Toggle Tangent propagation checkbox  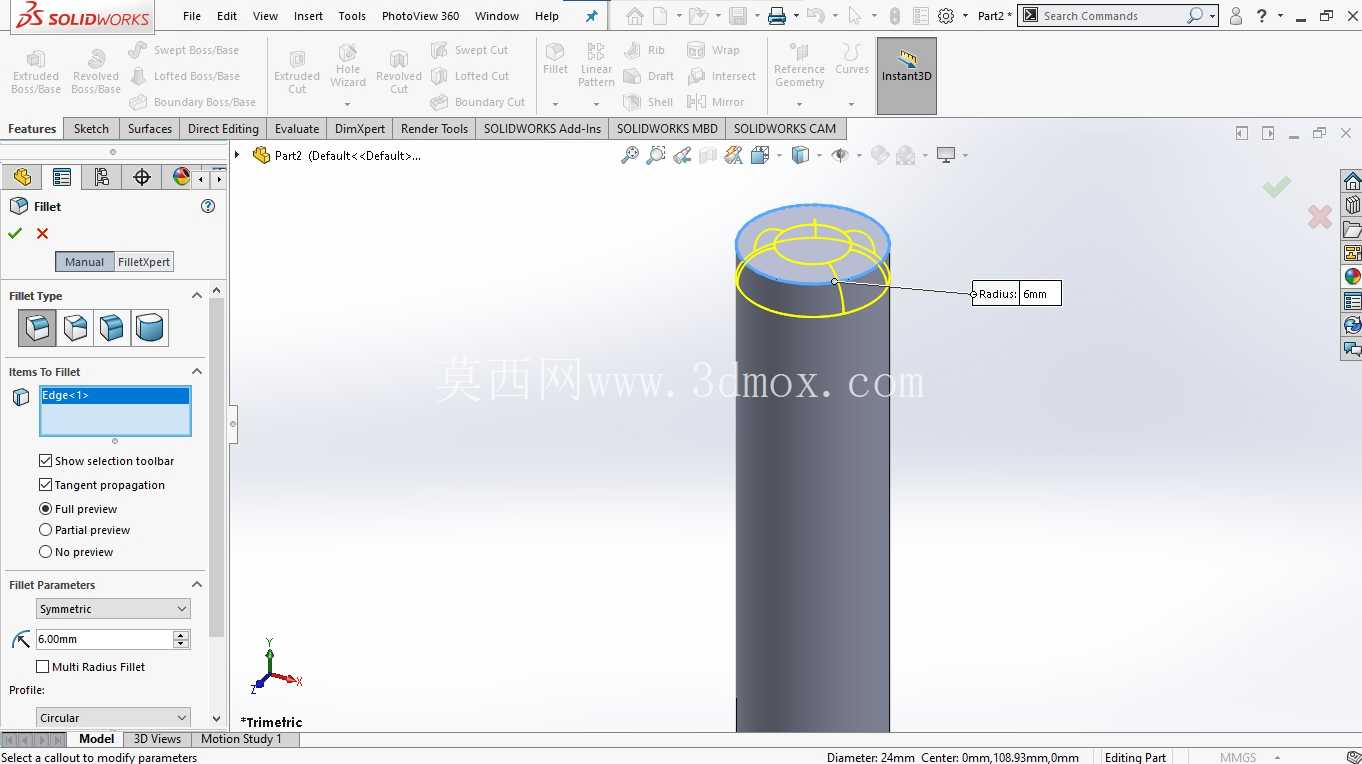[45, 485]
